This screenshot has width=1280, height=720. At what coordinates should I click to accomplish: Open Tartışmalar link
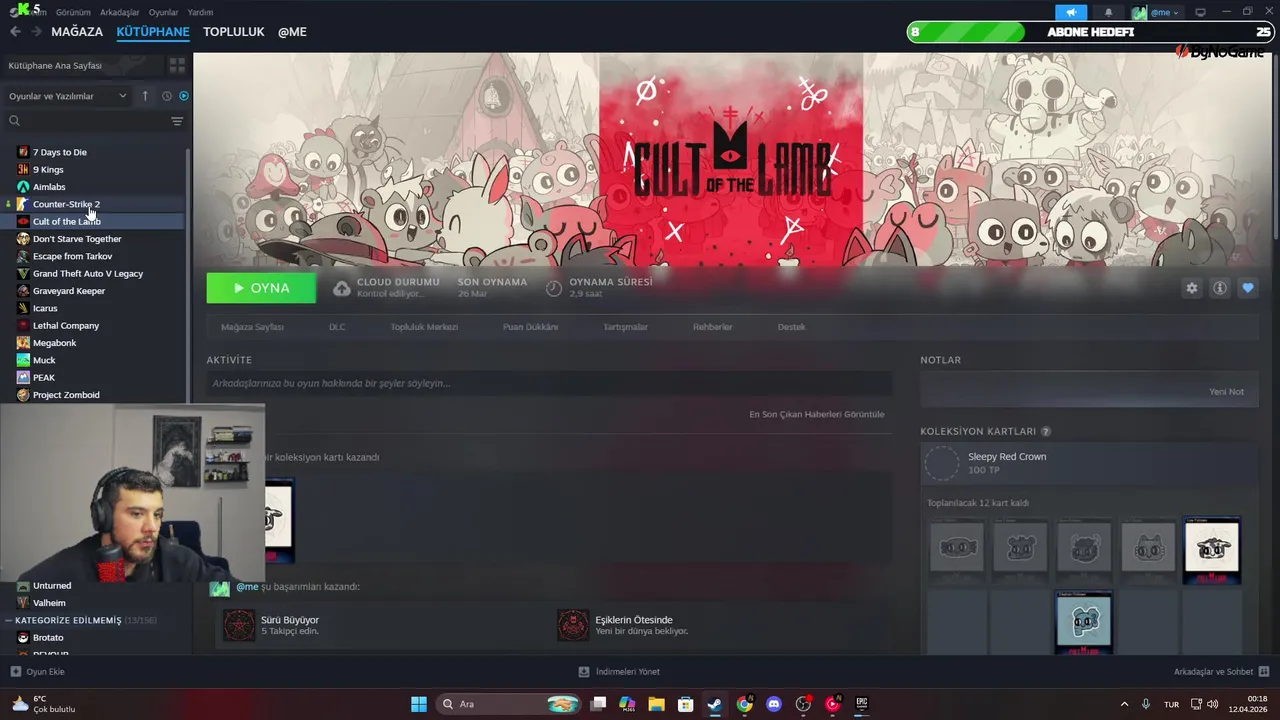[x=625, y=327]
